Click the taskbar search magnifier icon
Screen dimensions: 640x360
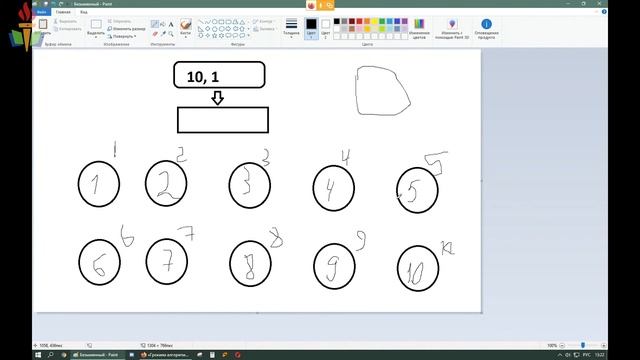(x=51, y=355)
